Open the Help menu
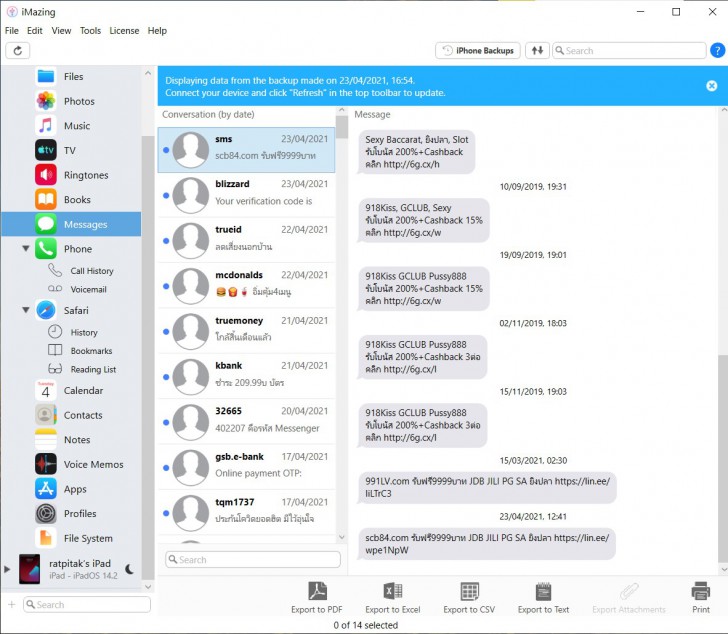728x634 pixels. (x=157, y=31)
